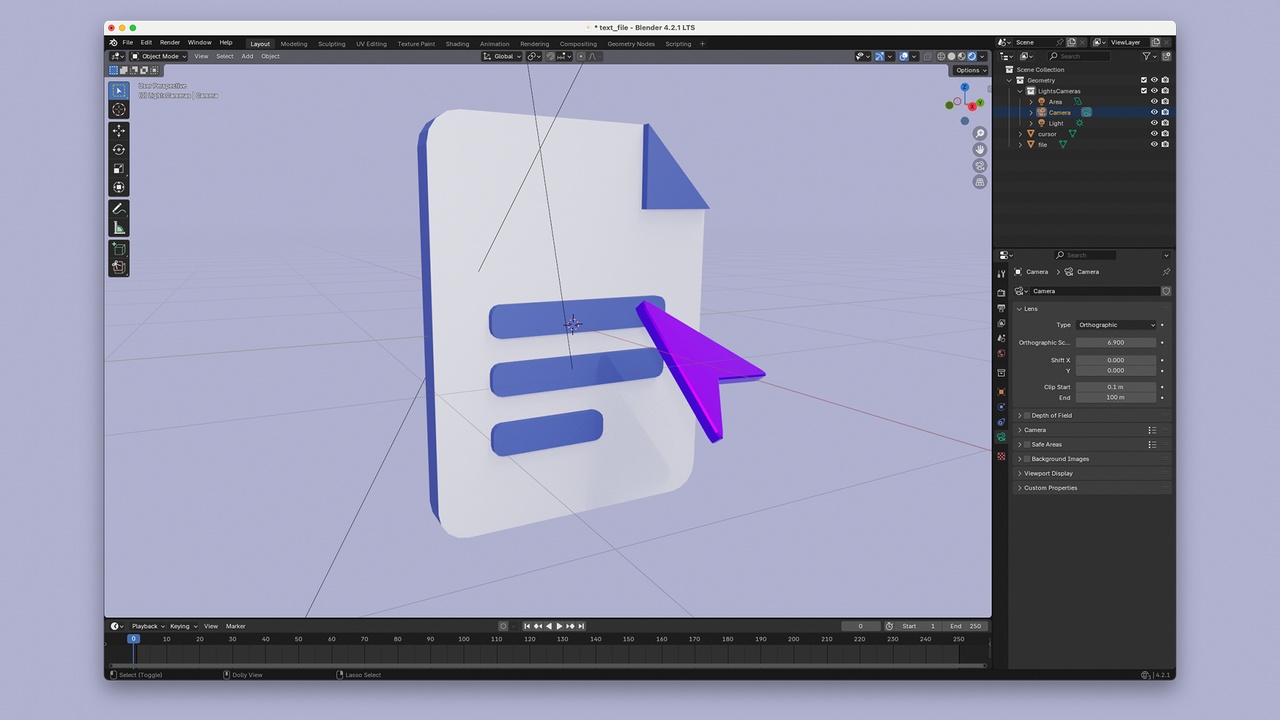Open the Tool properties tab
This screenshot has height=720, width=1280.
click(1001, 274)
